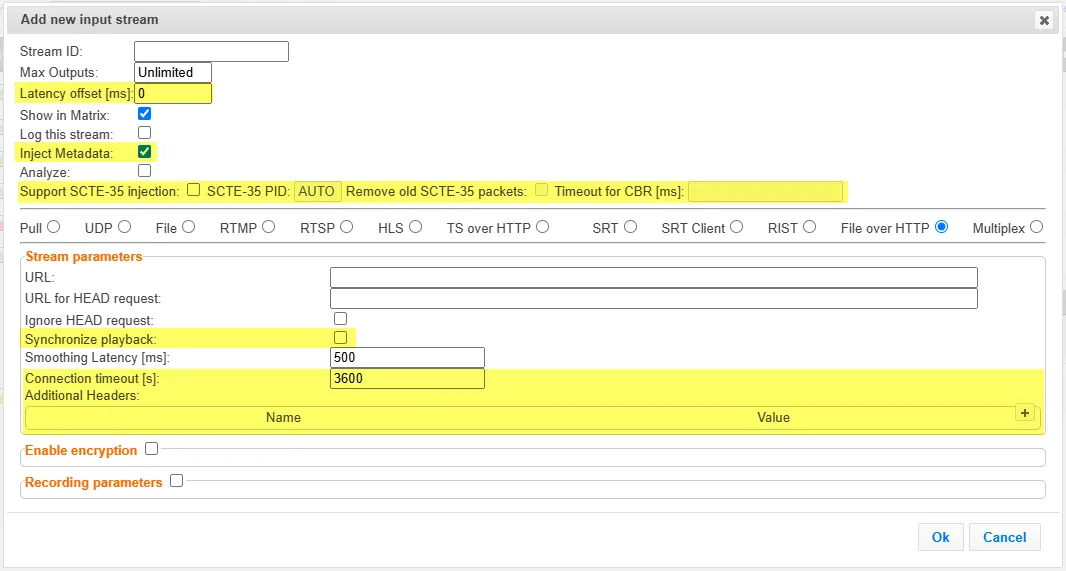Select the Pull input type
1066x571 pixels.
[x=54, y=226]
